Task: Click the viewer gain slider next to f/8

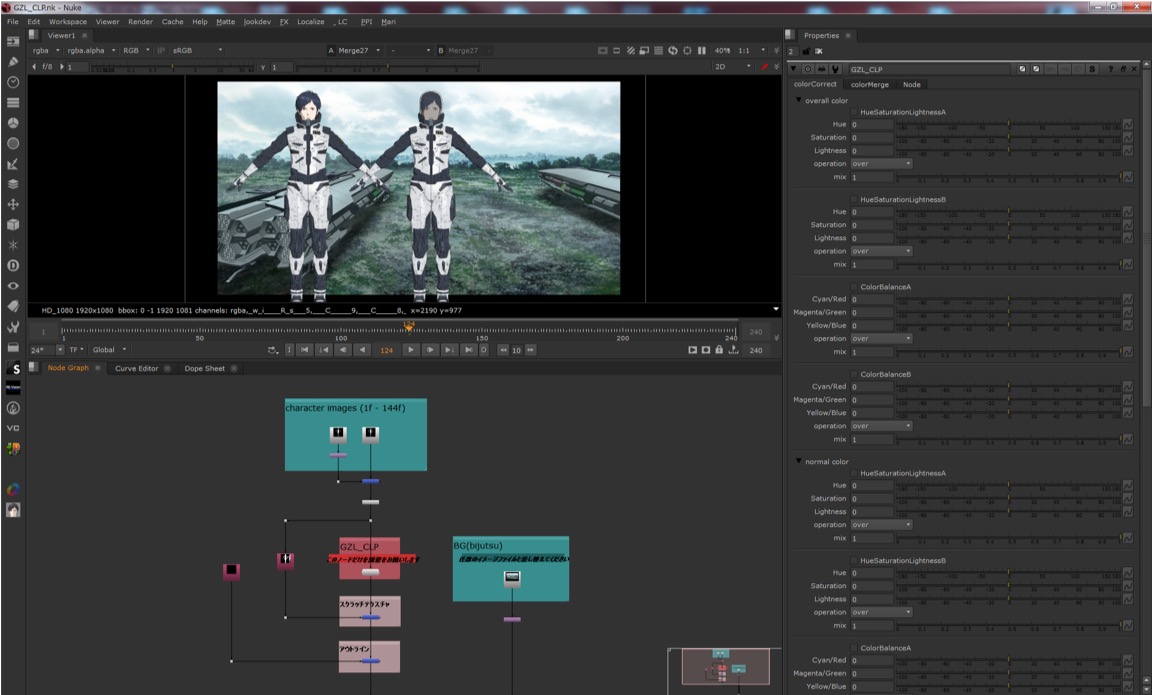Action: coord(173,67)
